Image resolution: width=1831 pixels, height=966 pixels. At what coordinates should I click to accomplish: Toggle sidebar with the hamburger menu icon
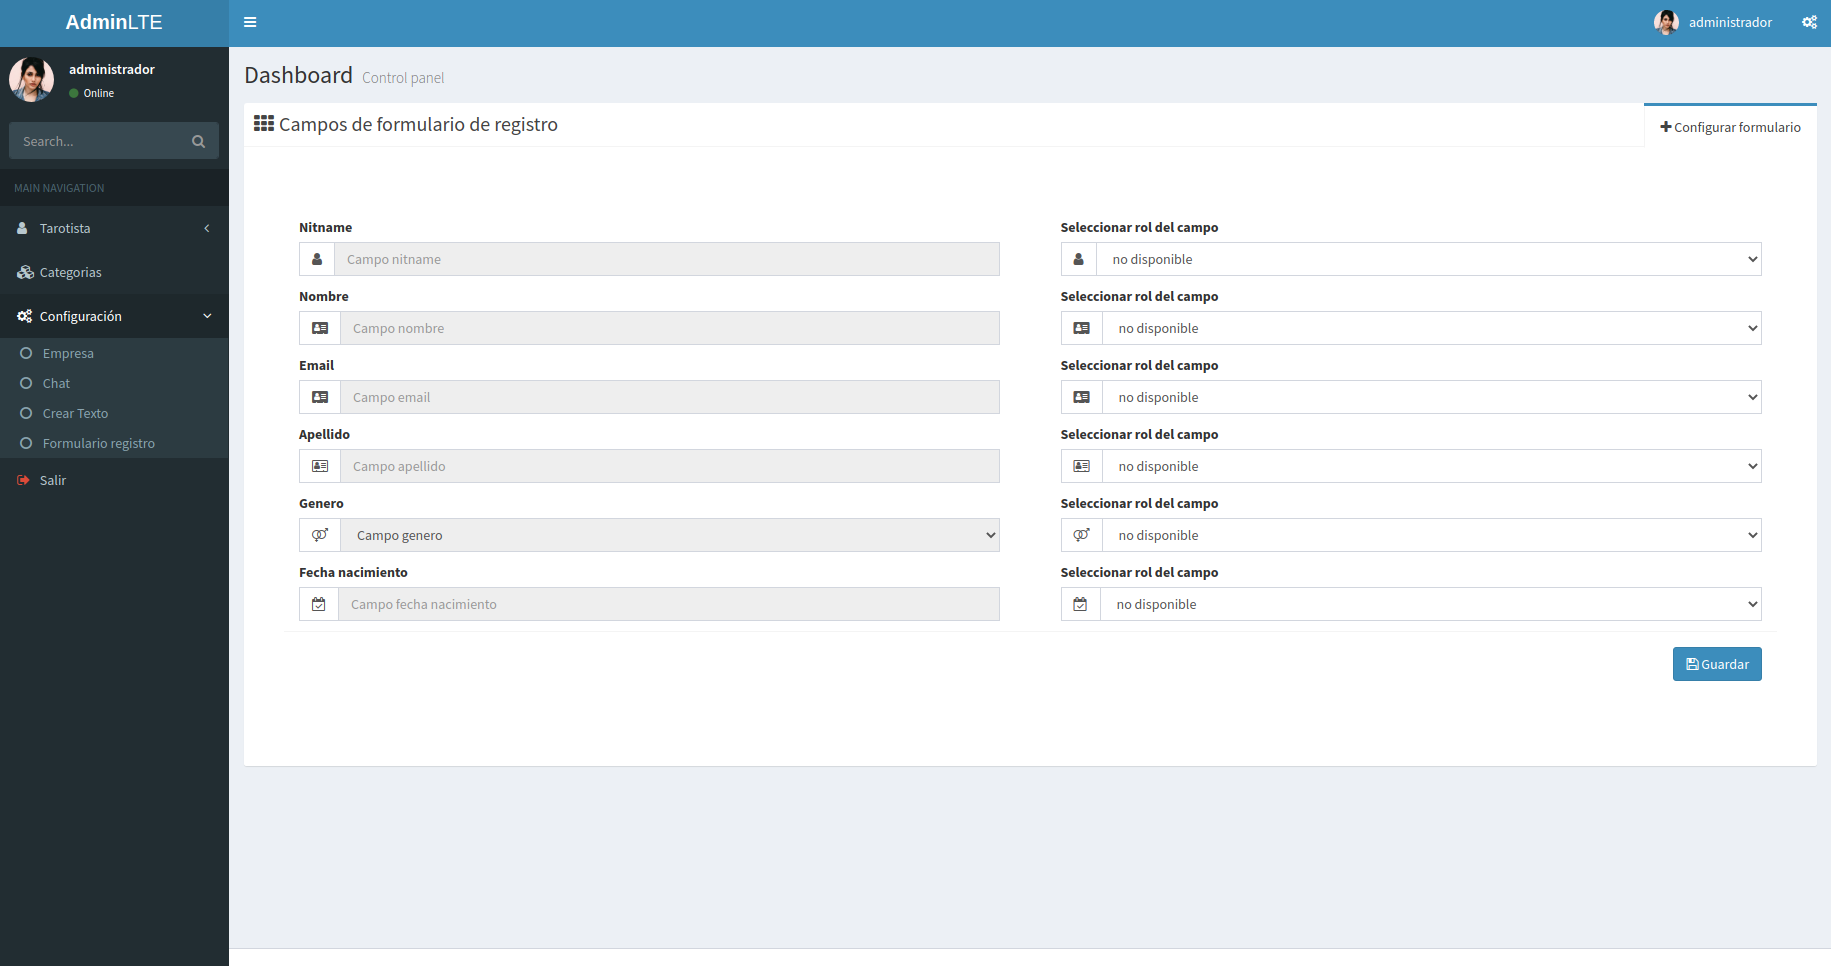250,22
